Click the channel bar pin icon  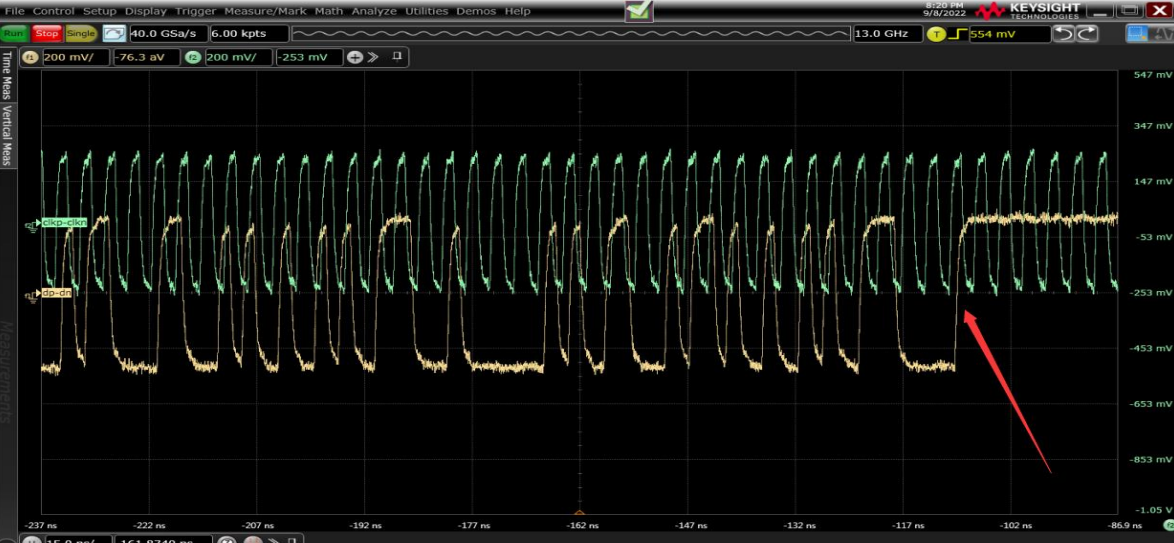398,56
